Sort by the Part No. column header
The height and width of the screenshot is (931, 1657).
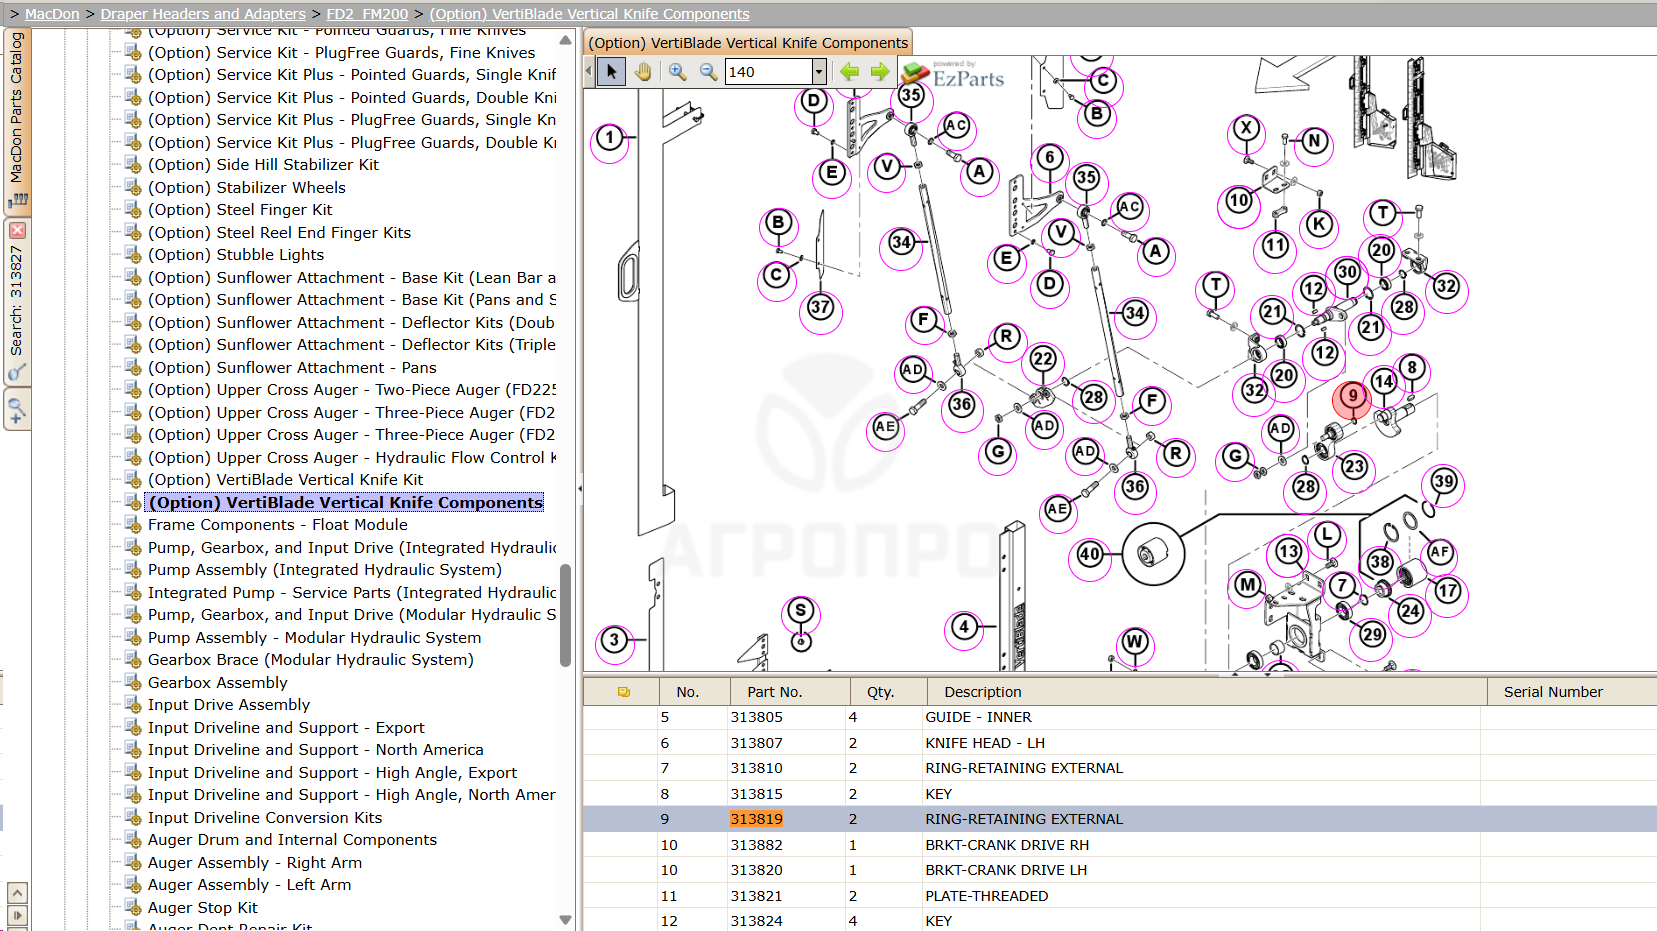(x=789, y=692)
